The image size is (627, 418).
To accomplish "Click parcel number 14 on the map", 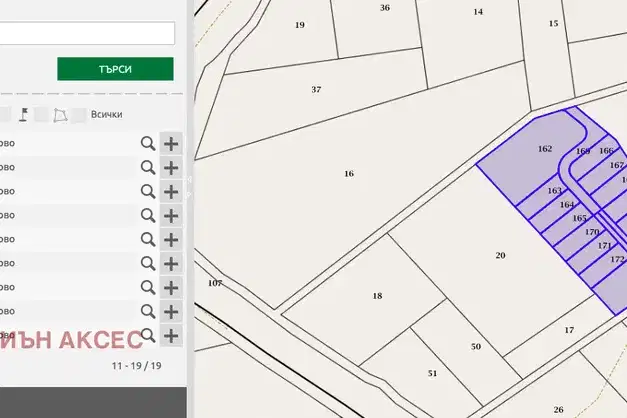I will [478, 12].
